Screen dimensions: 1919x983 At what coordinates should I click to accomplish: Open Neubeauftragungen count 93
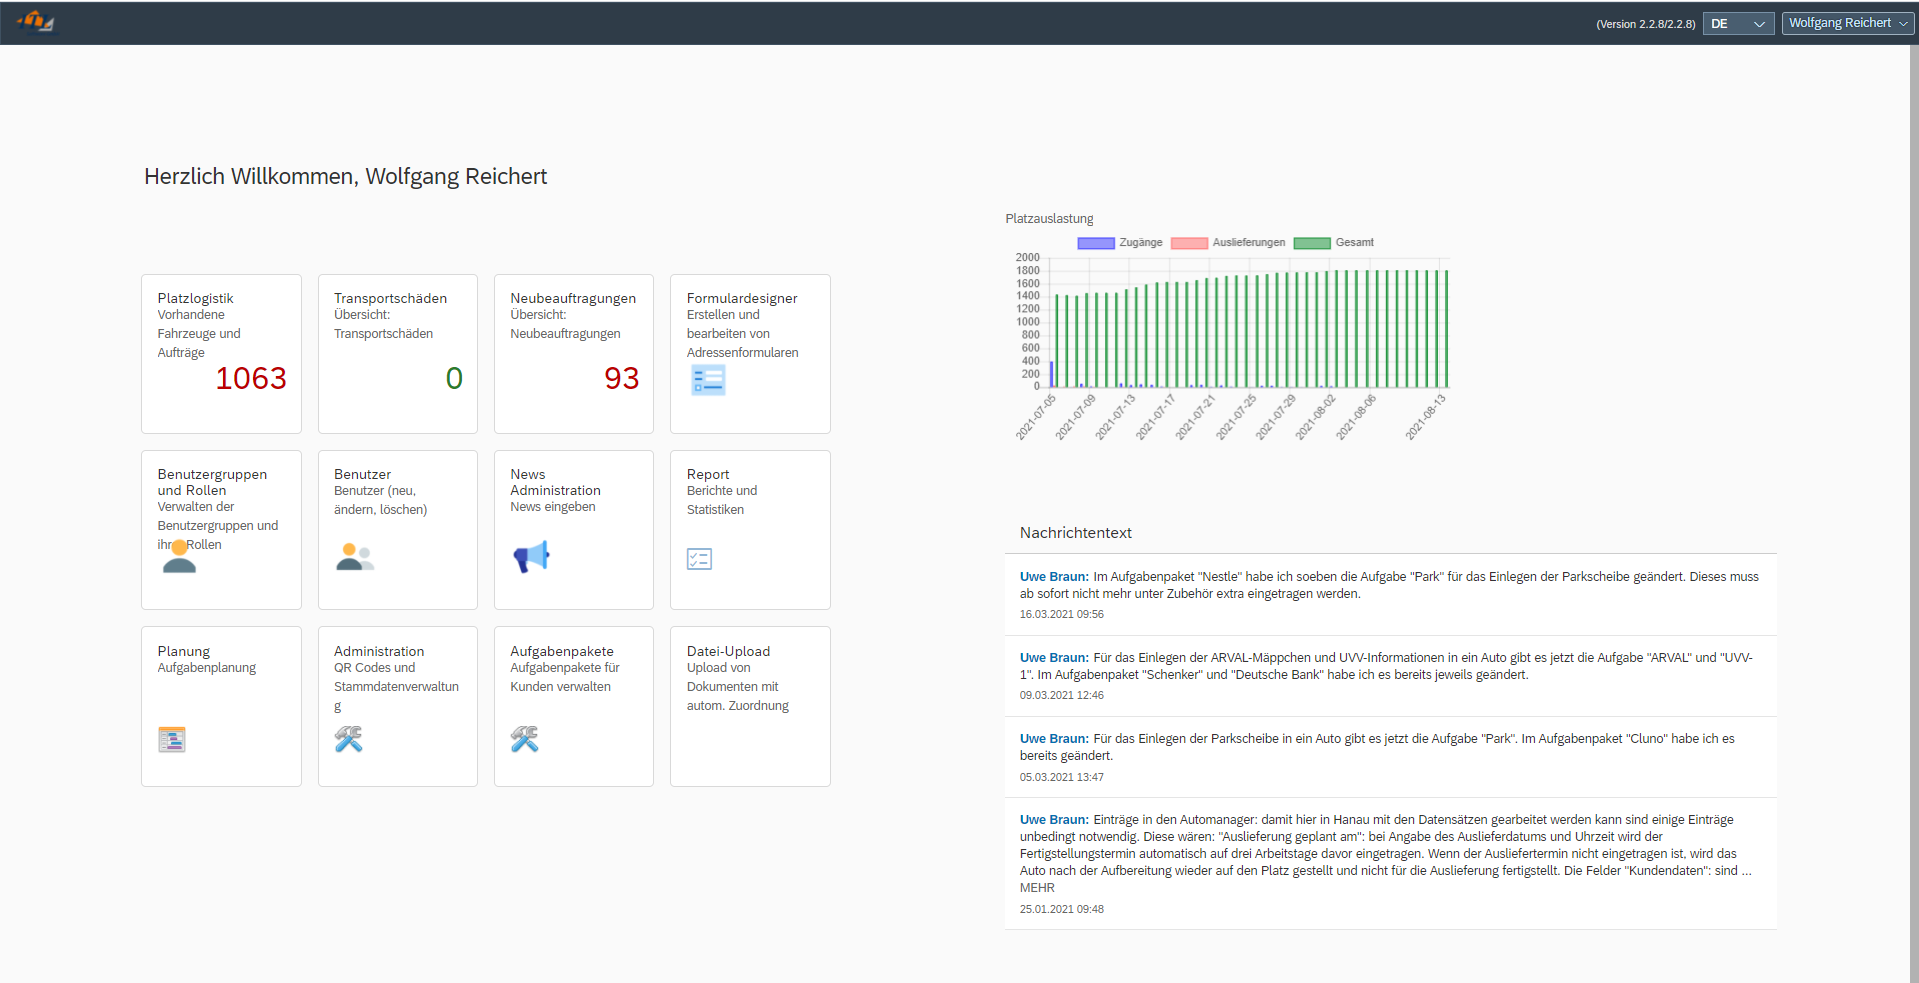[621, 379]
